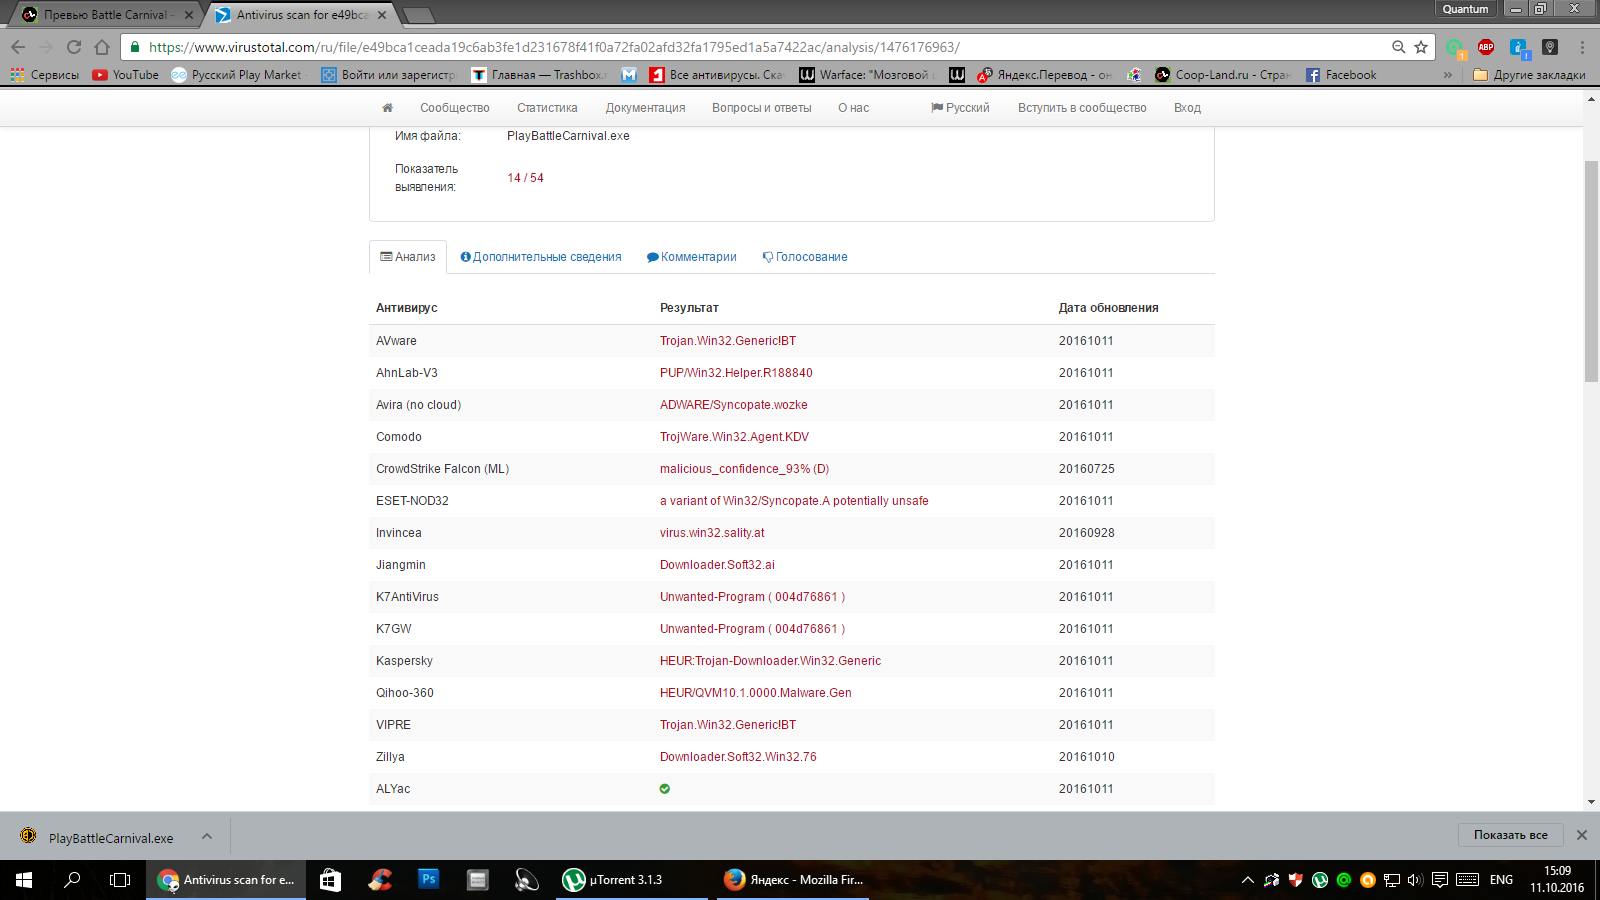Open the blue extension icon with exclamation badge

[1518, 48]
